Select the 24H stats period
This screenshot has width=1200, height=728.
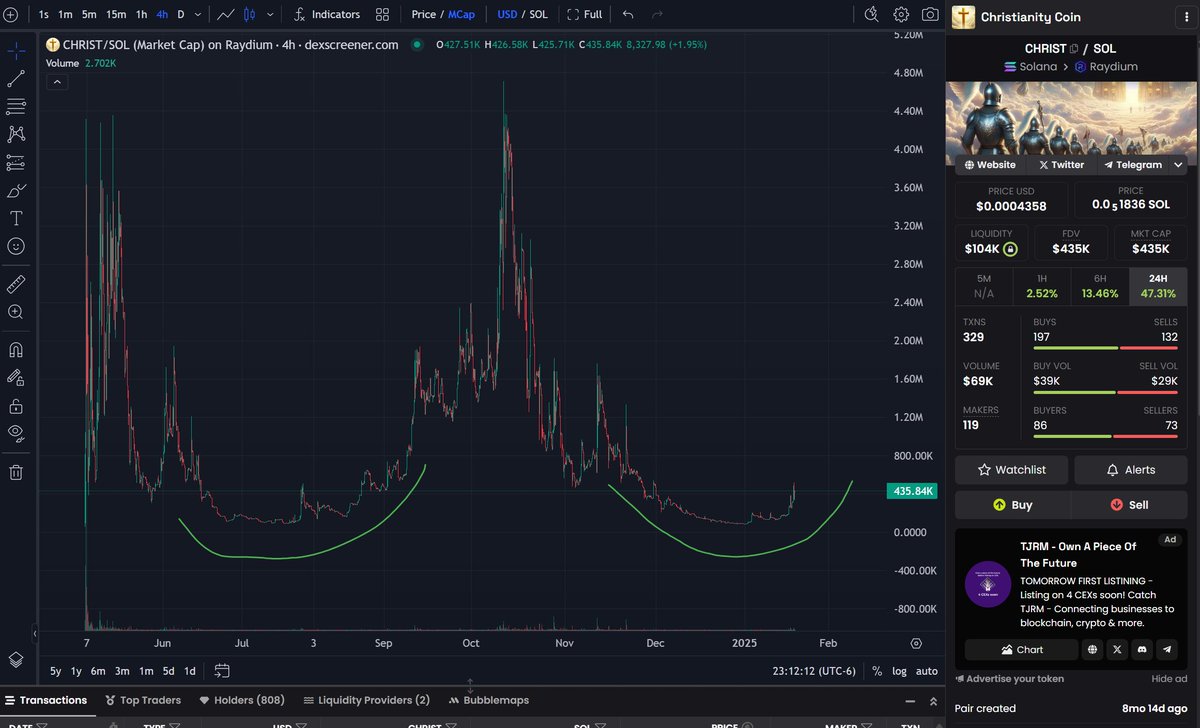tap(1158, 286)
